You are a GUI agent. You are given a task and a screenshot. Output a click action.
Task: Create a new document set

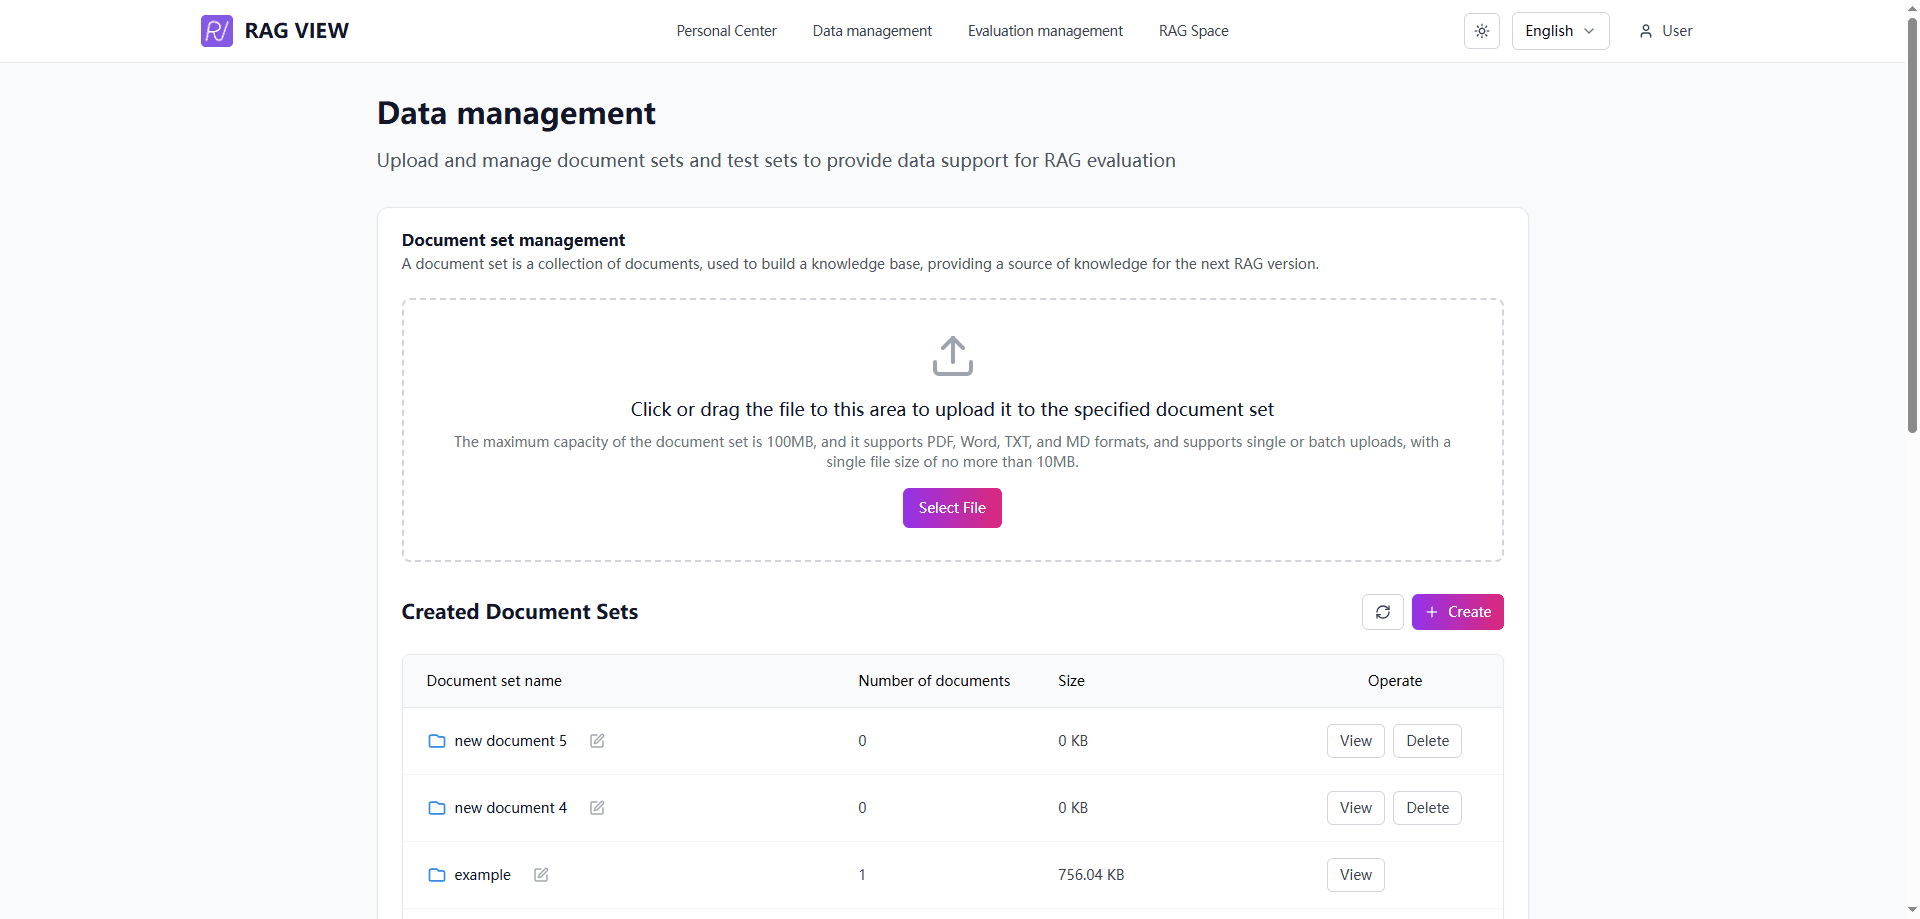[1457, 611]
